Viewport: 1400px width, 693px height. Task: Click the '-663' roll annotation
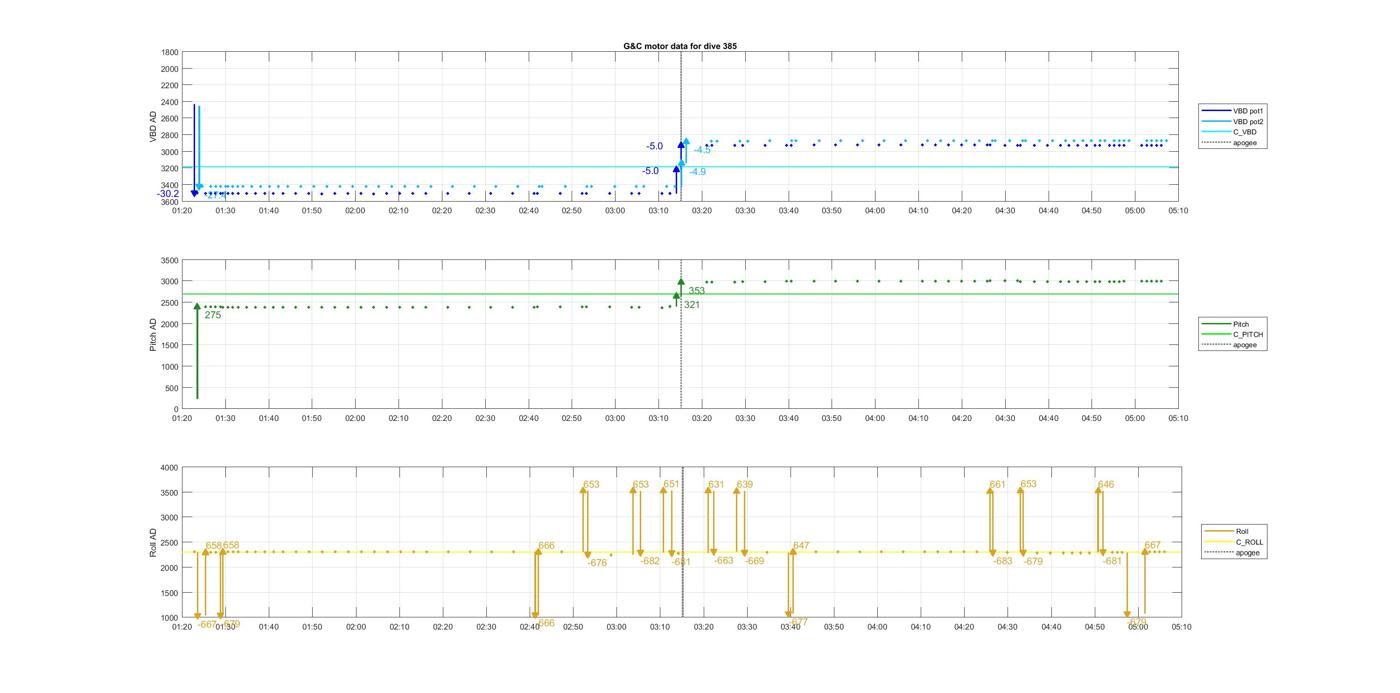[x=723, y=561]
